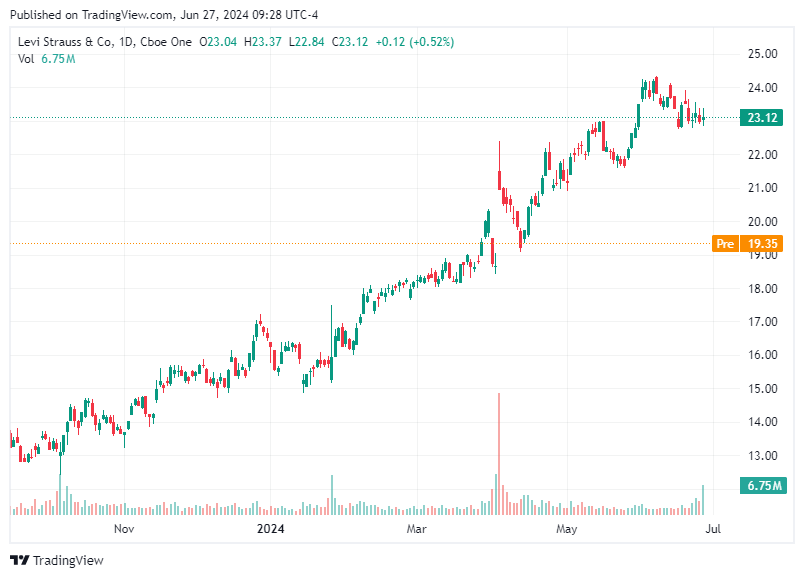Click the green O23.04 open value
This screenshot has width=804, height=578.
pos(218,42)
